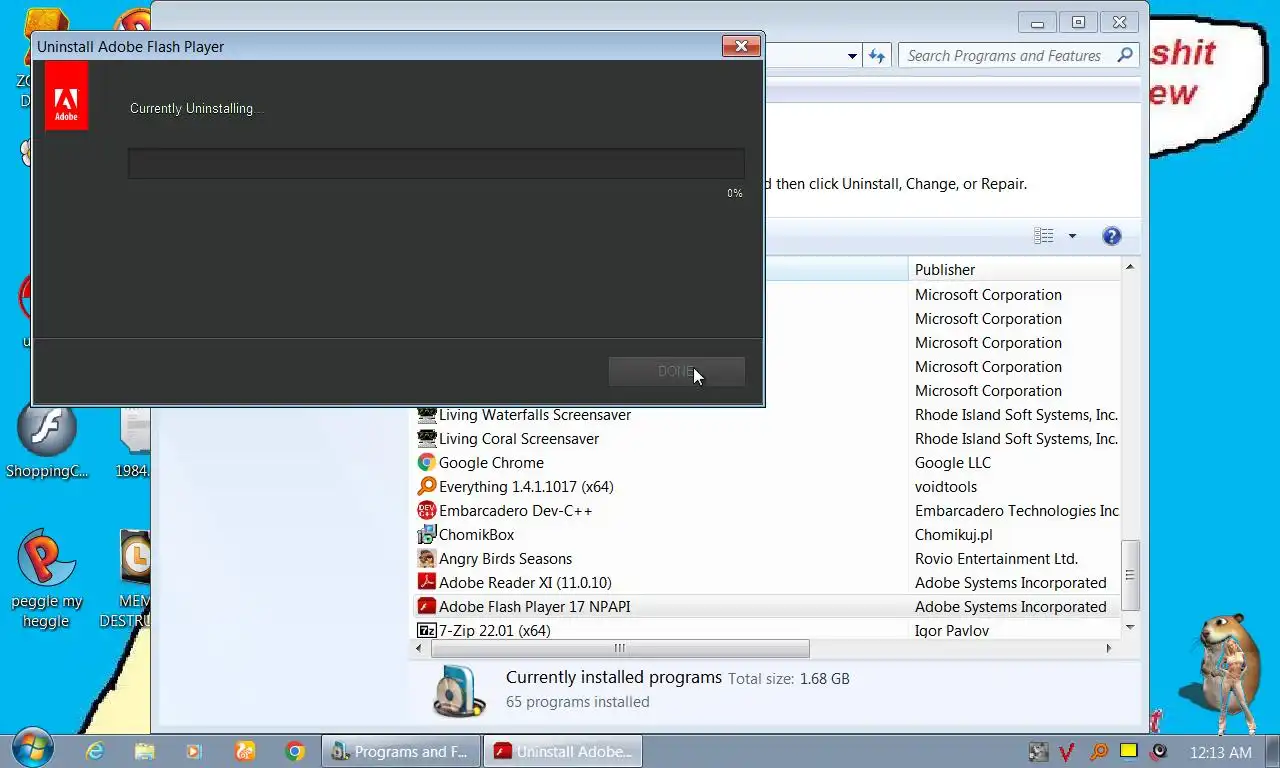
Task: Open the media player taskbar icon
Action: pyautogui.click(x=195, y=751)
